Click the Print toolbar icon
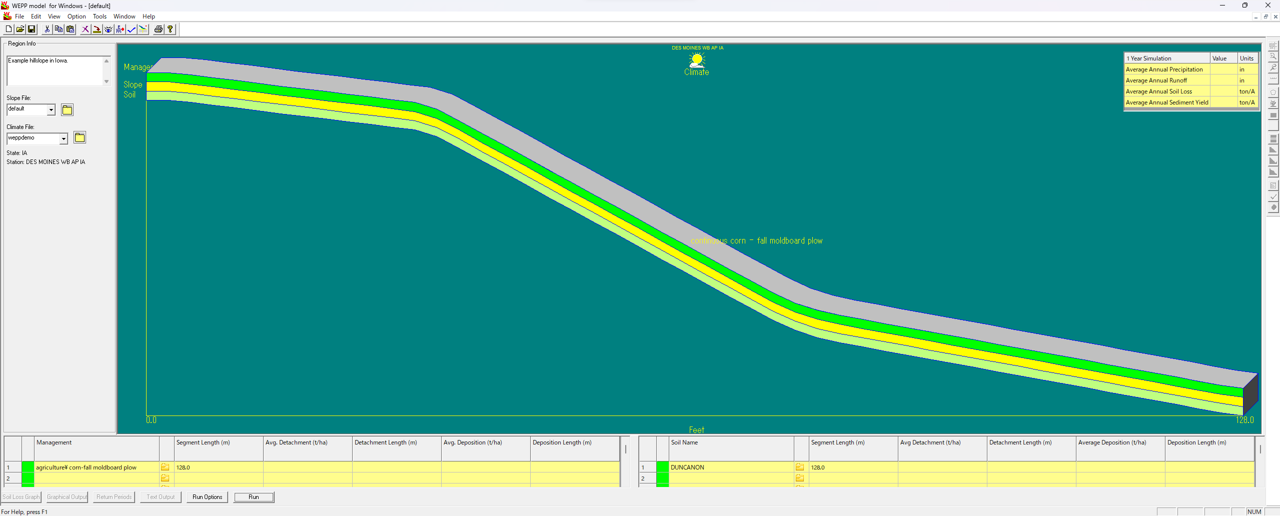The image size is (1280, 516). coord(158,29)
